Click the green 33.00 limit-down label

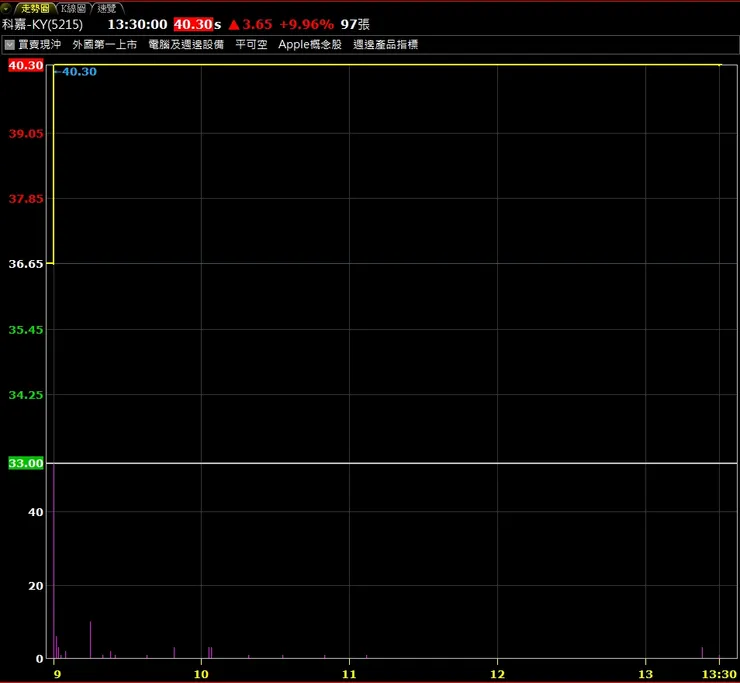point(26,463)
